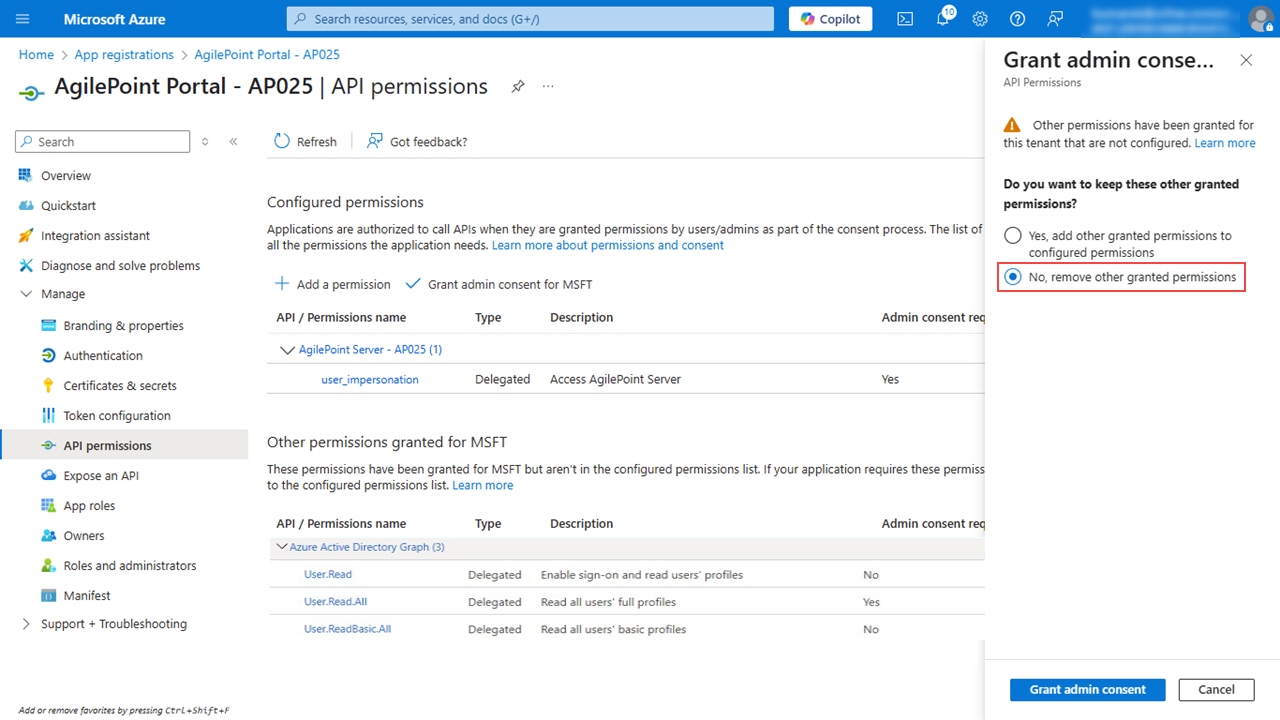Click Add a permission

pos(333,284)
